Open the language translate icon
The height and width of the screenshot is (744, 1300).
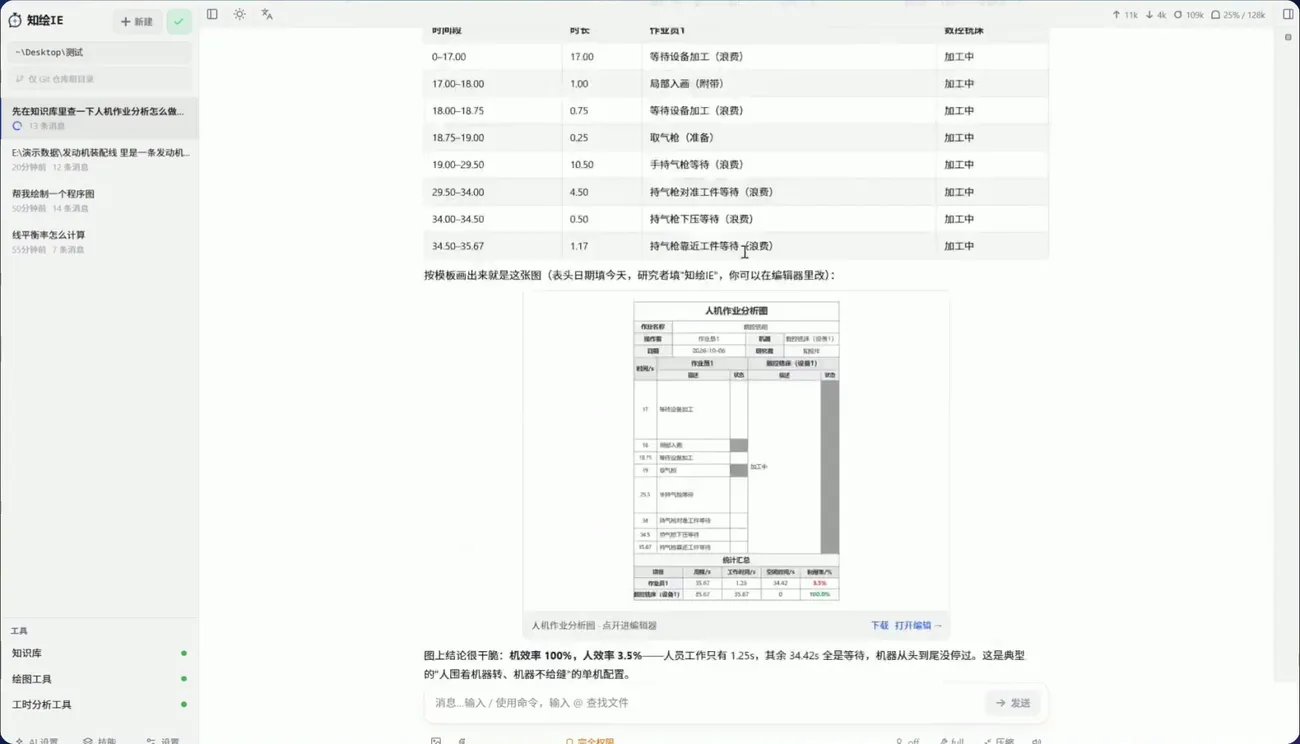267,14
